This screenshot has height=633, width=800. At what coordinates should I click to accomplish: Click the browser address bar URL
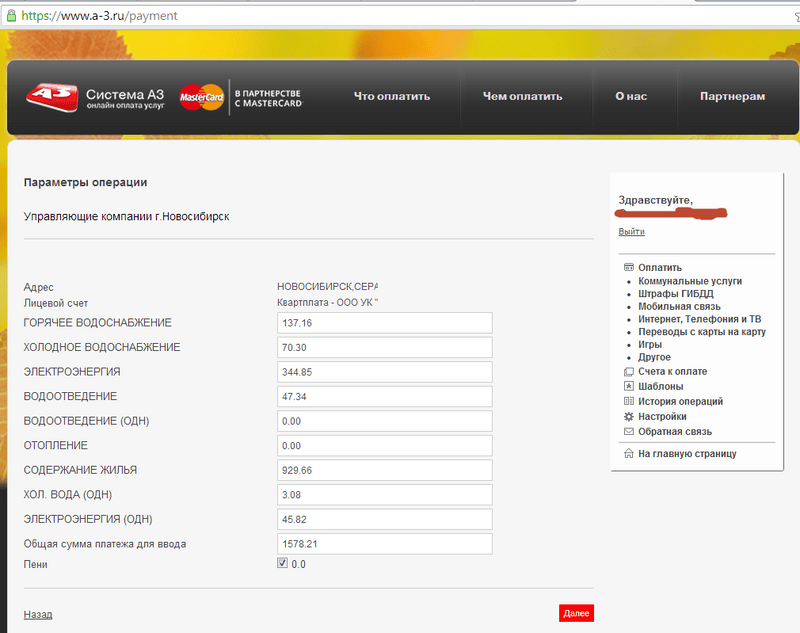100,16
